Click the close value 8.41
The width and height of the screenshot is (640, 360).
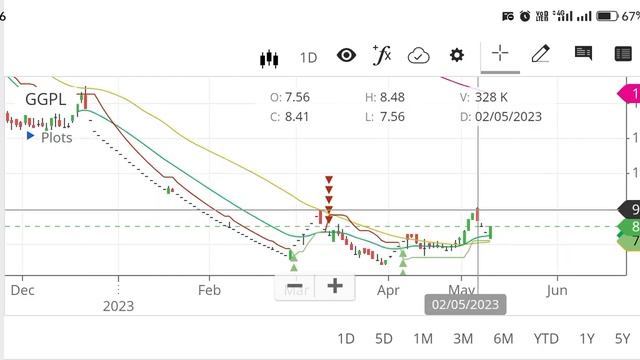[x=297, y=117]
